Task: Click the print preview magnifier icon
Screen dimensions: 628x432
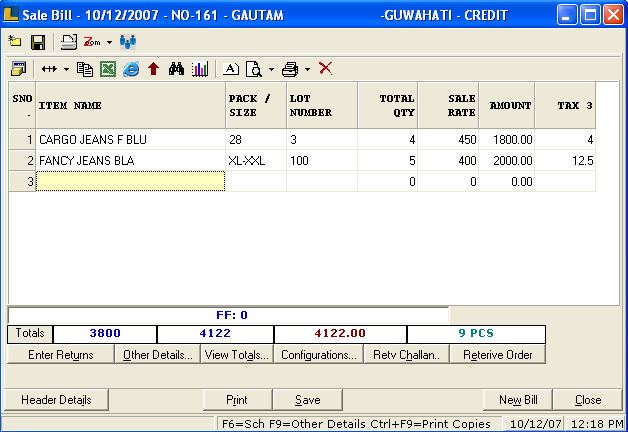Action: pyautogui.click(x=254, y=69)
